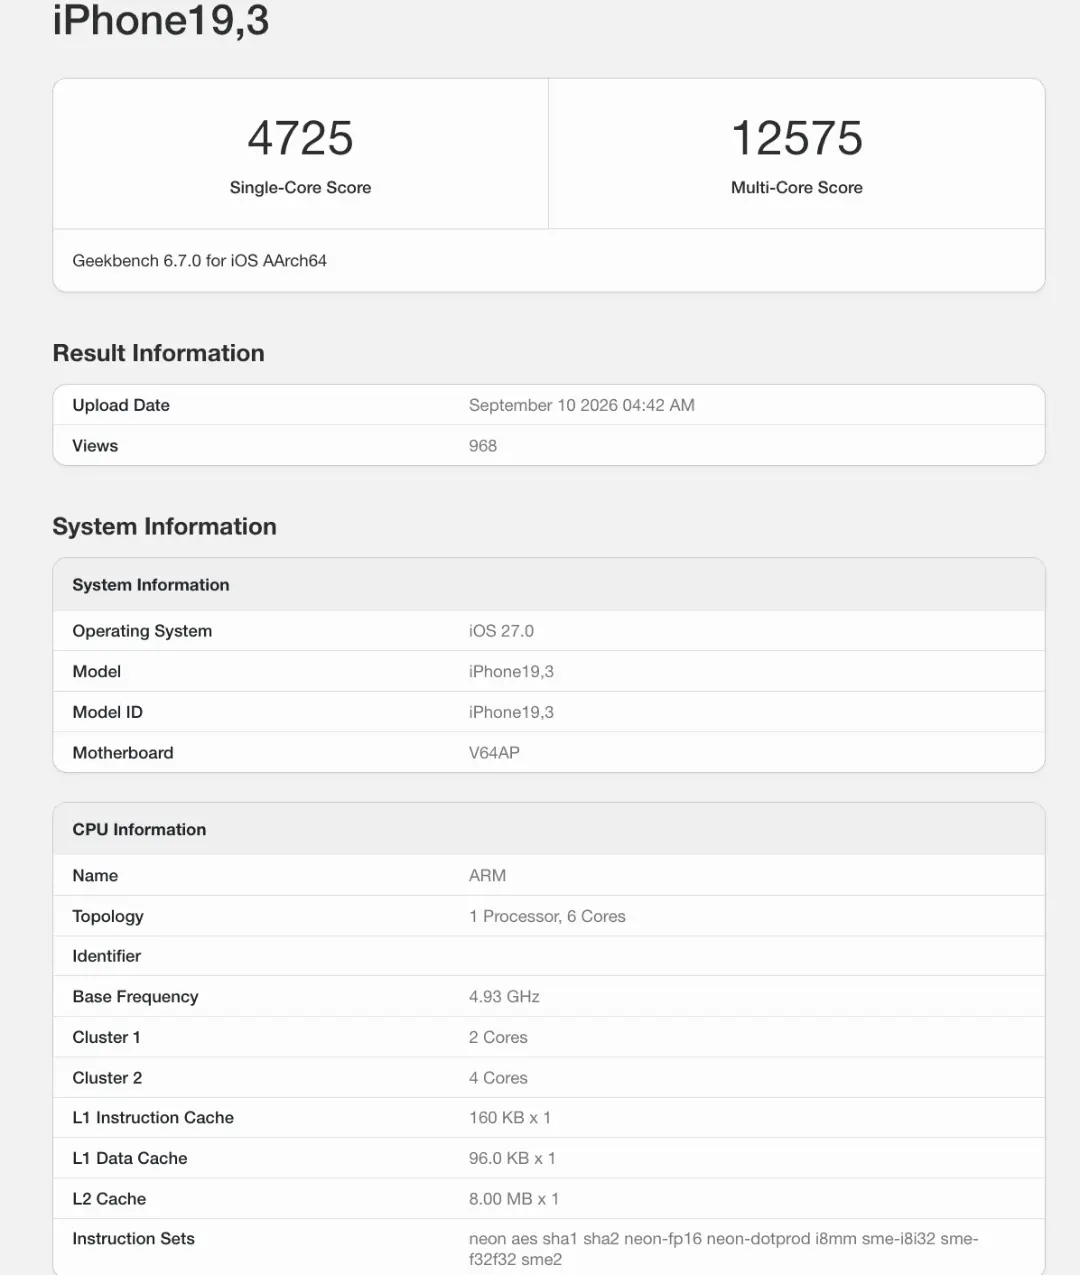Click the iPhone19,3 page title
Image resolution: width=1080 pixels, height=1275 pixels.
point(160,20)
